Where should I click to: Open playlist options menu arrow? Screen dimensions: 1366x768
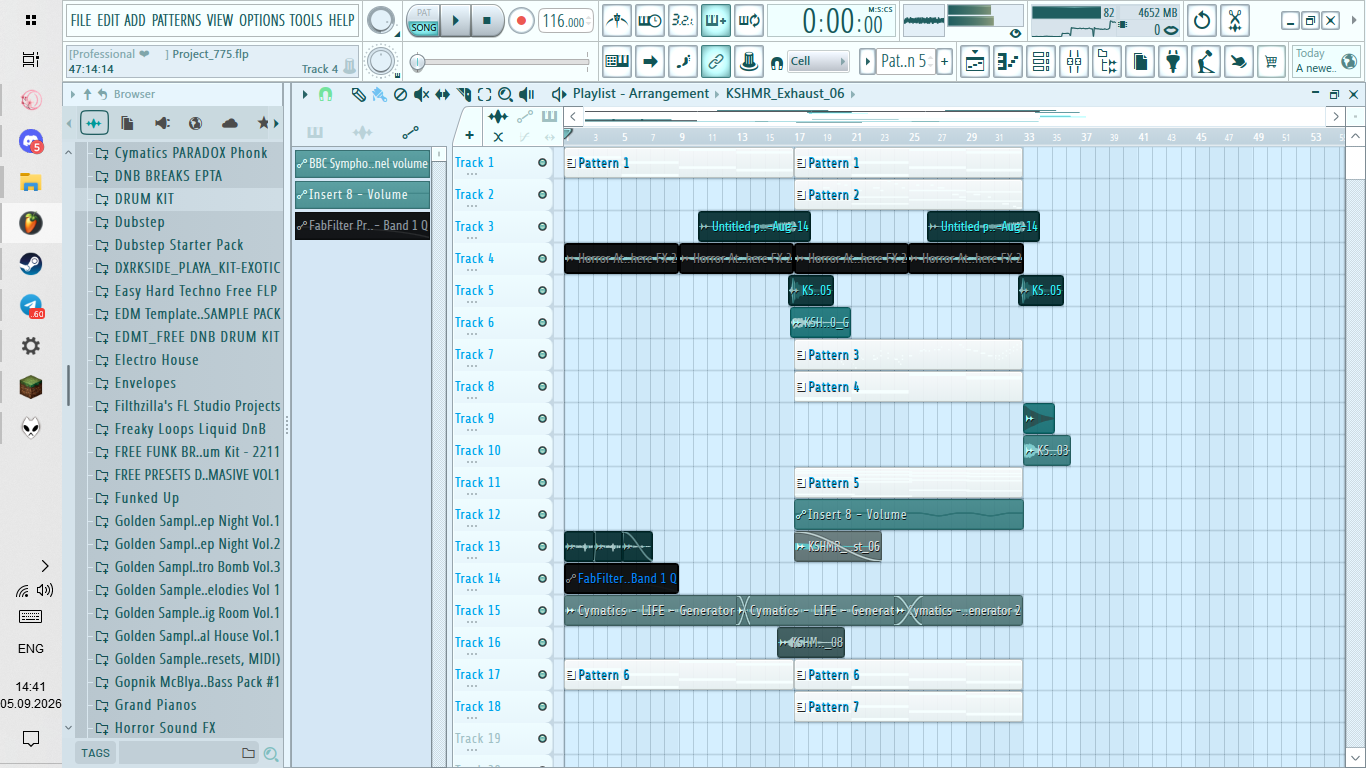pos(305,94)
